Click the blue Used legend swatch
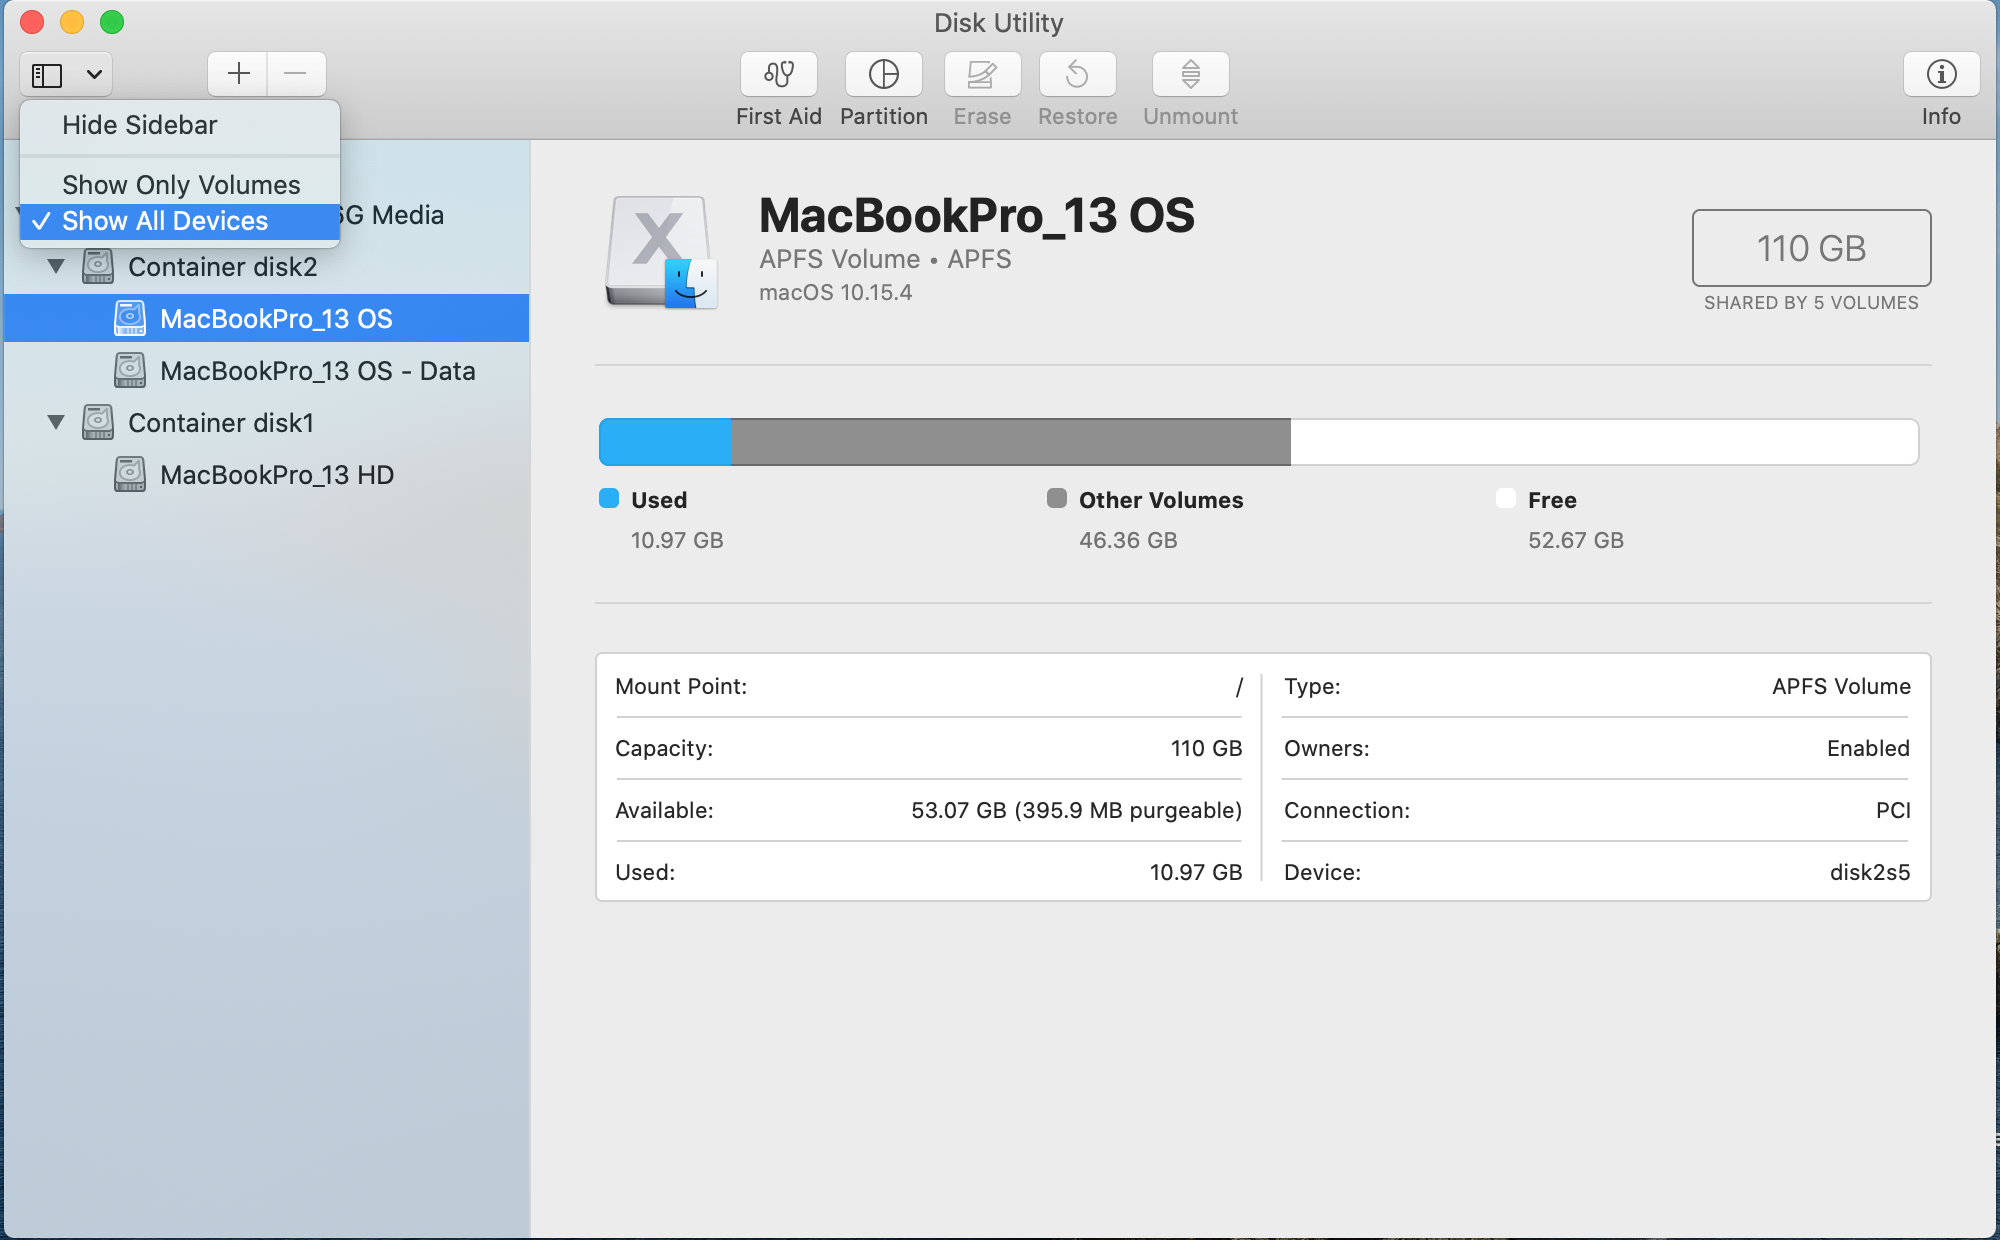2000x1240 pixels. pos(609,499)
